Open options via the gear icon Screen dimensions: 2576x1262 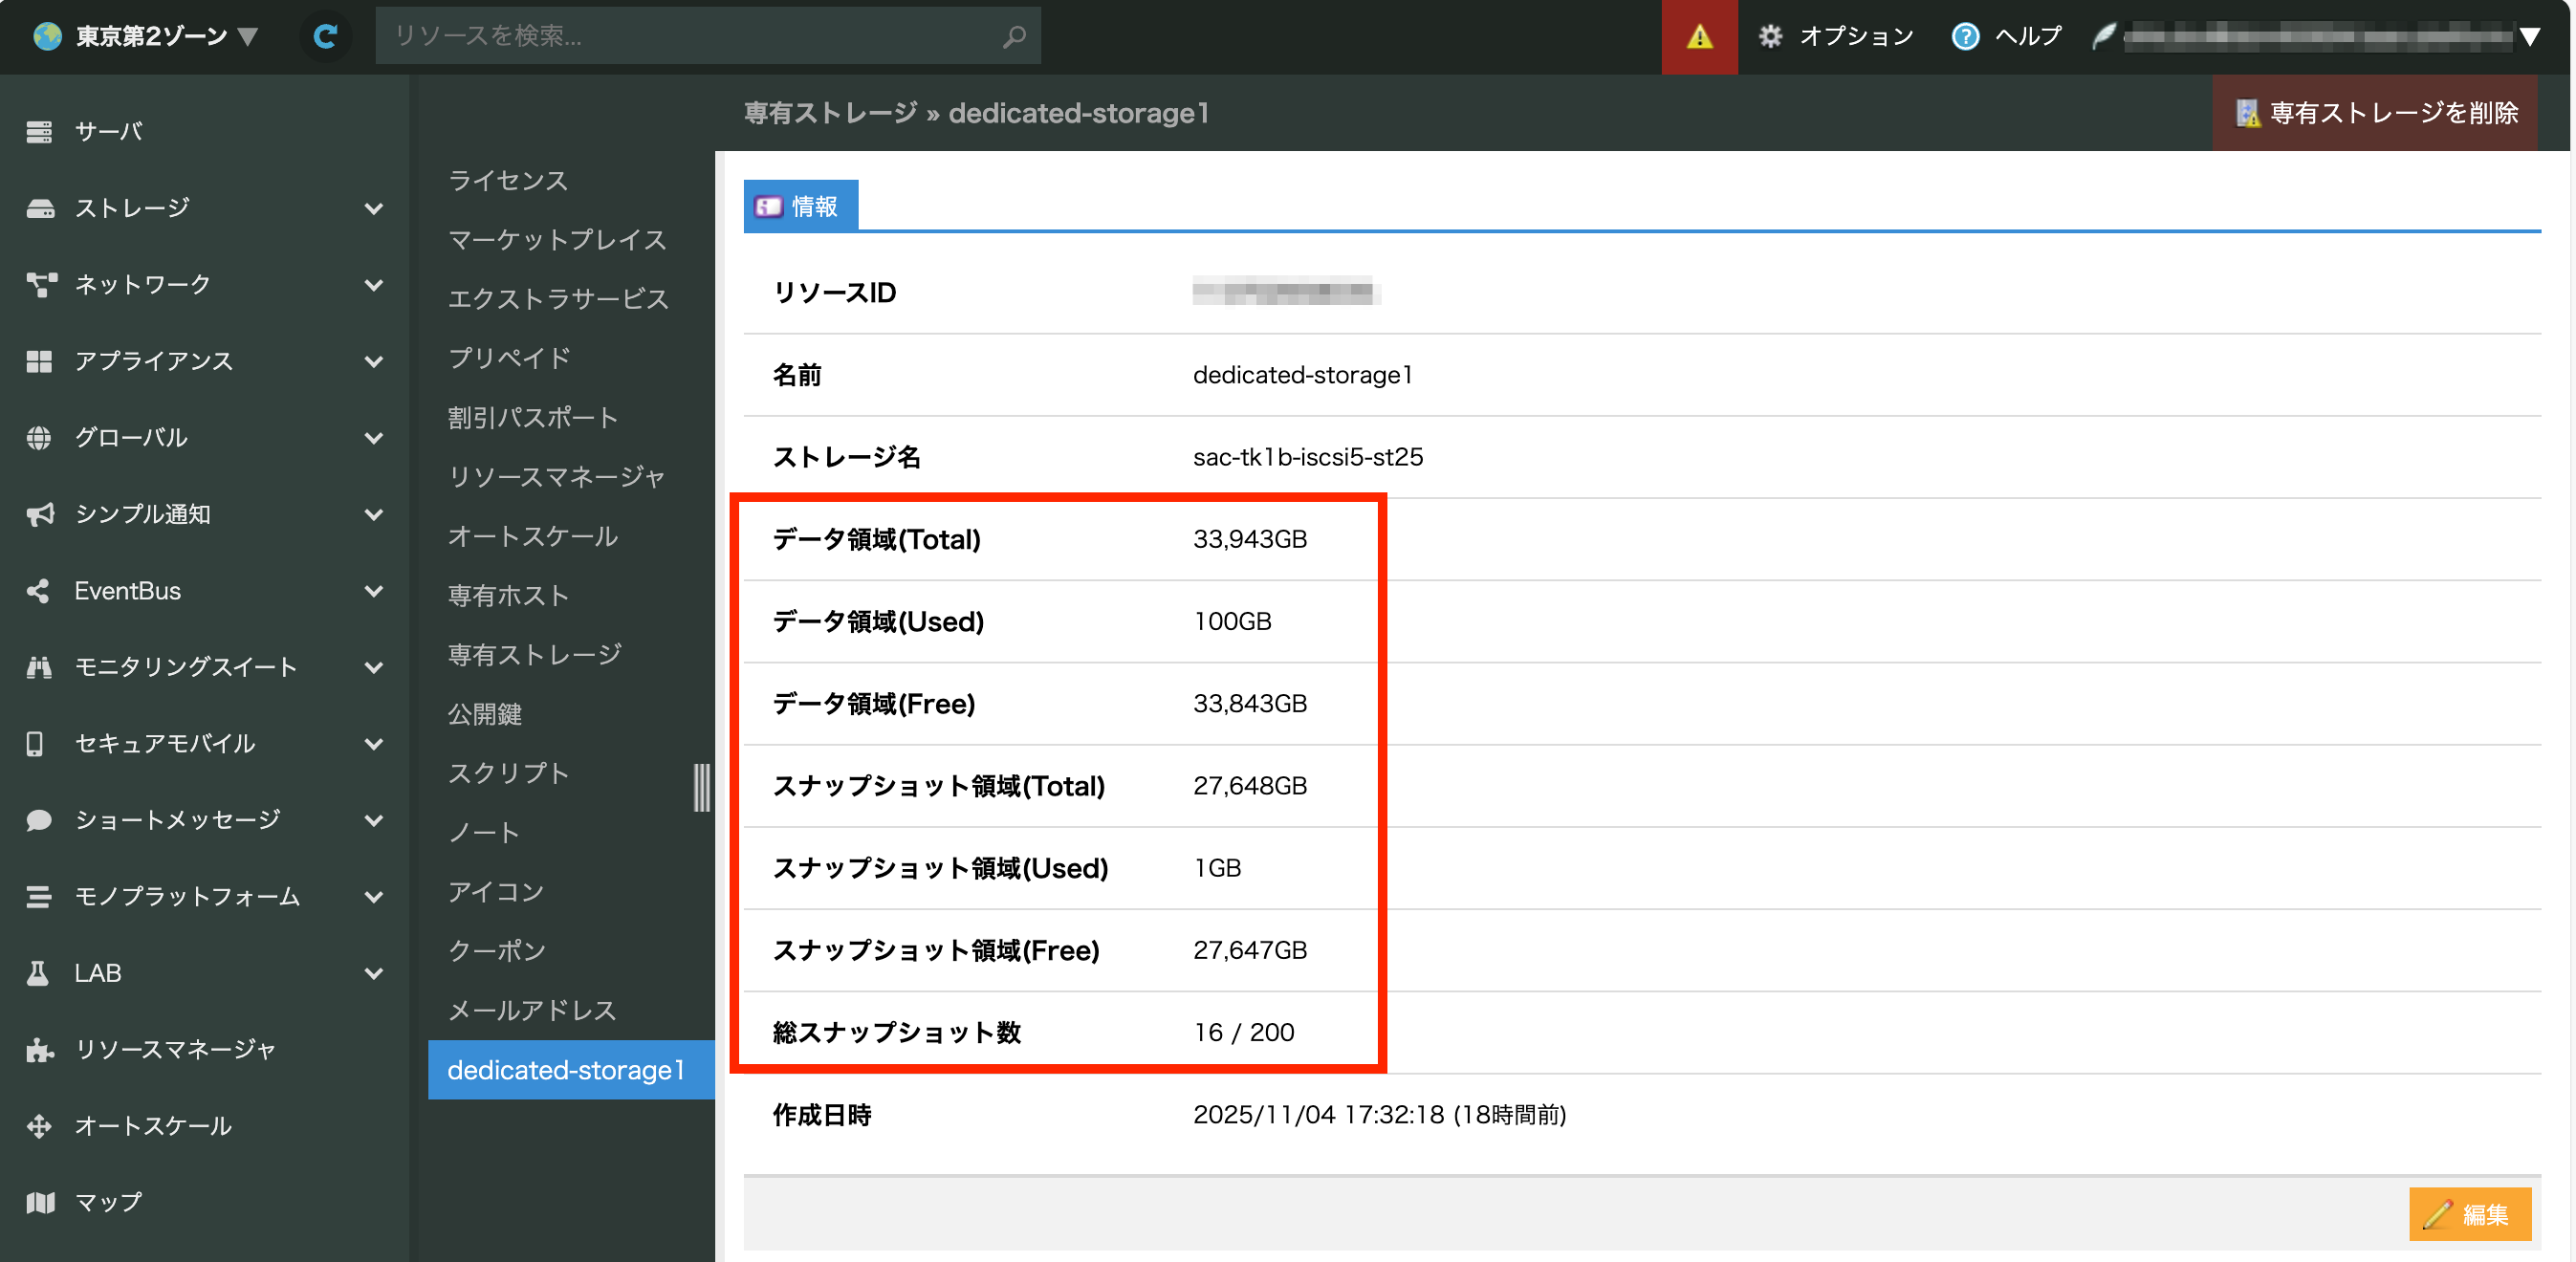1770,37
